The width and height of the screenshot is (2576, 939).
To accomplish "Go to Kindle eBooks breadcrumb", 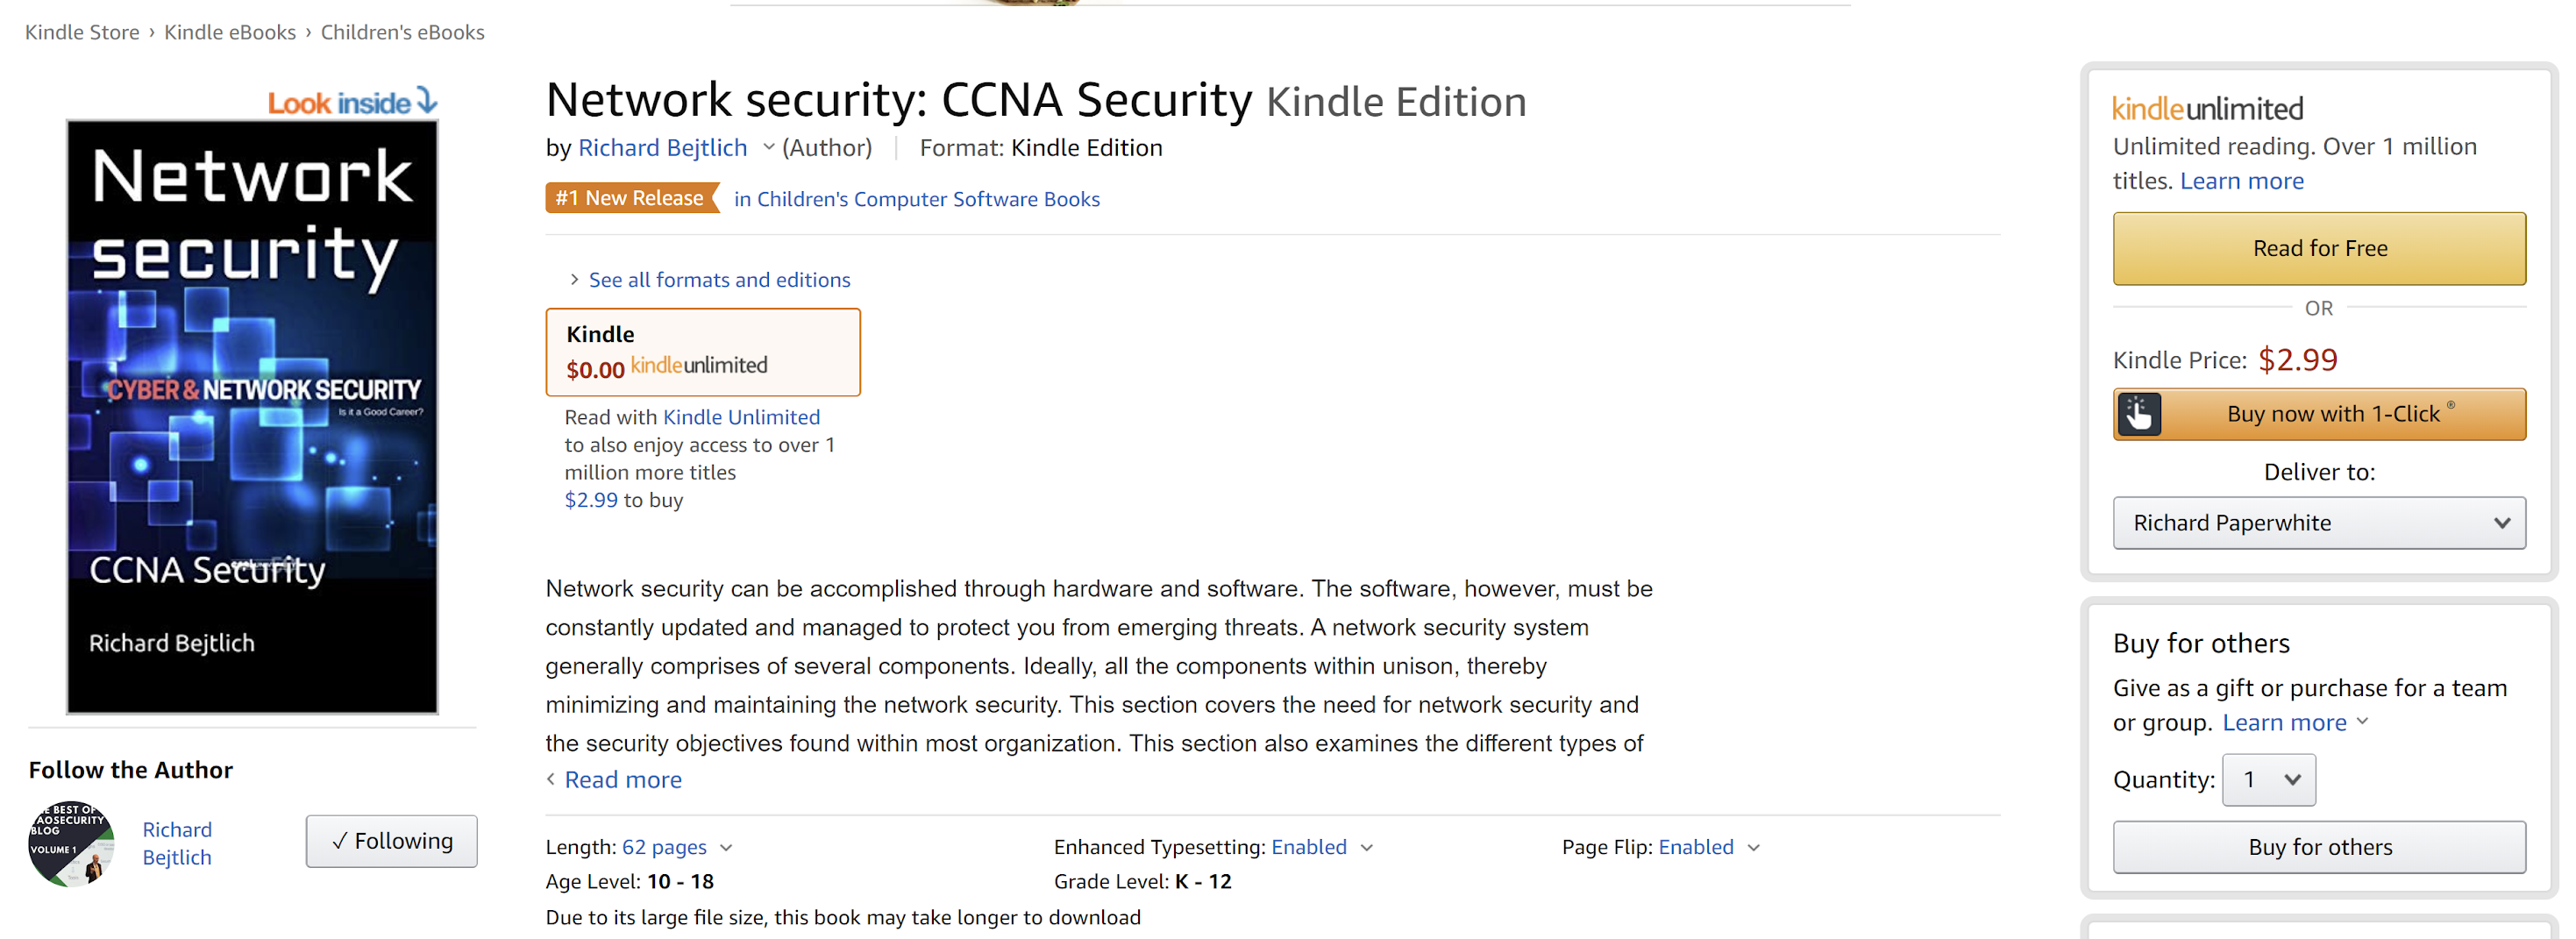I will pos(230,32).
